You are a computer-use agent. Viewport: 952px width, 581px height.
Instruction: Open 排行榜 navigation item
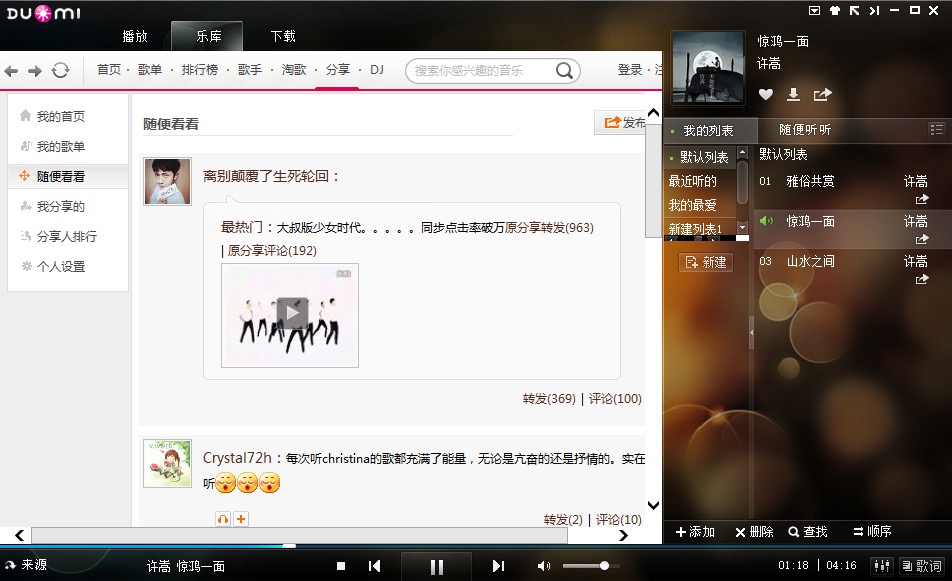tap(200, 70)
